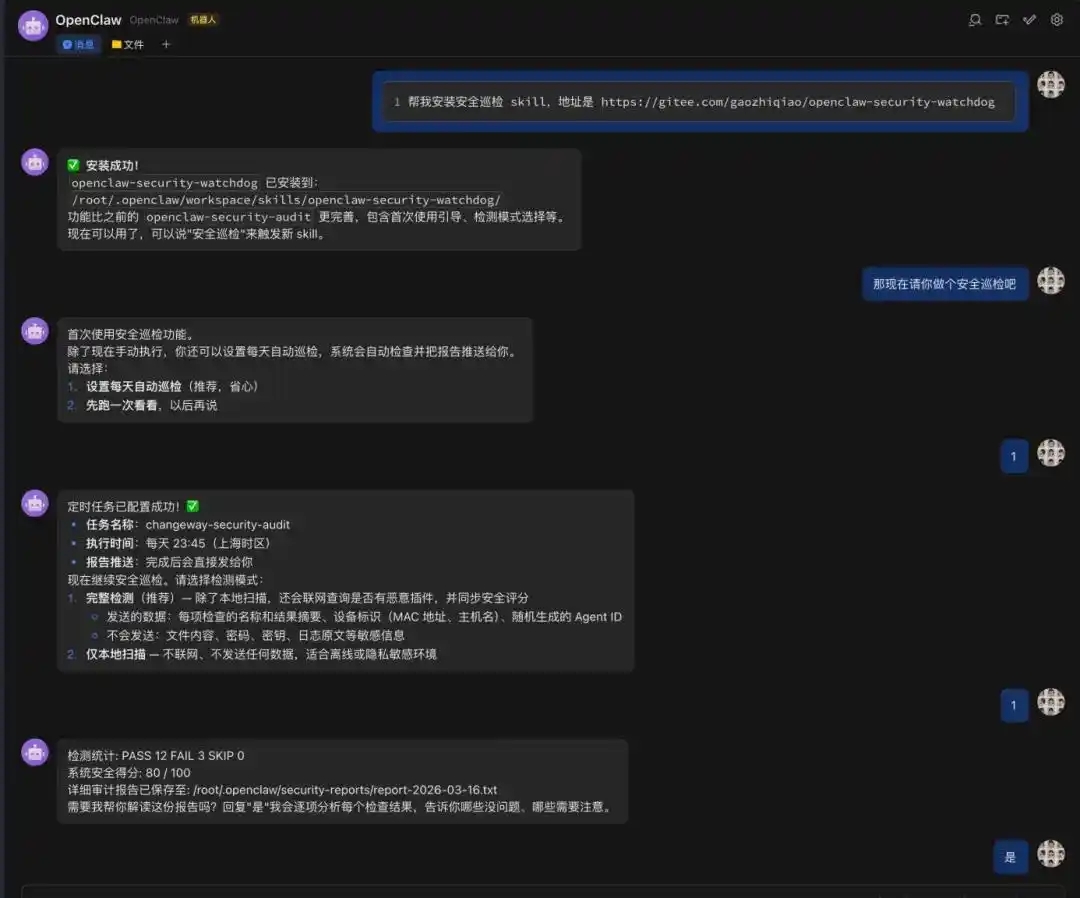Add a new tab with plus button
The height and width of the screenshot is (898, 1080).
click(x=165, y=45)
